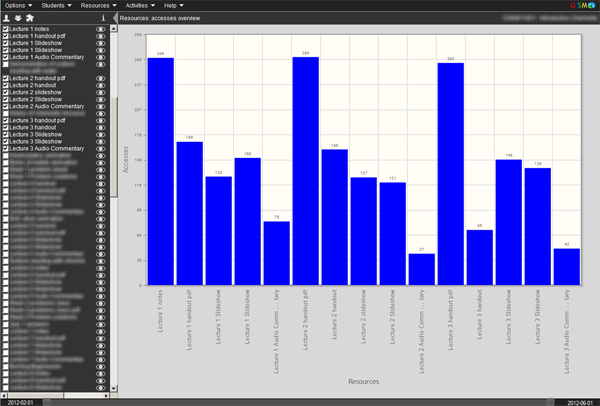Click eye icon for Lecture 3 Audio Commentary
The height and width of the screenshot is (406, 600).
pyautogui.click(x=101, y=149)
